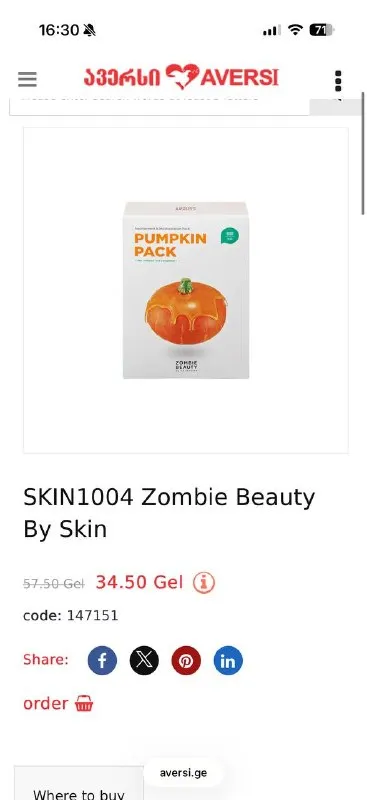The width and height of the screenshot is (367, 800).
Task: Share the product on X
Action: coord(144,661)
